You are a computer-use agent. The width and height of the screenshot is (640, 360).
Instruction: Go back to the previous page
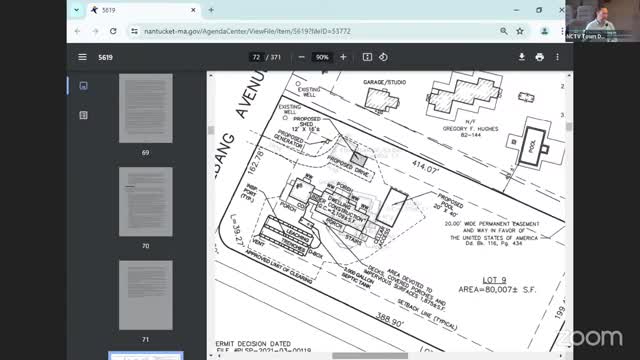(77, 31)
